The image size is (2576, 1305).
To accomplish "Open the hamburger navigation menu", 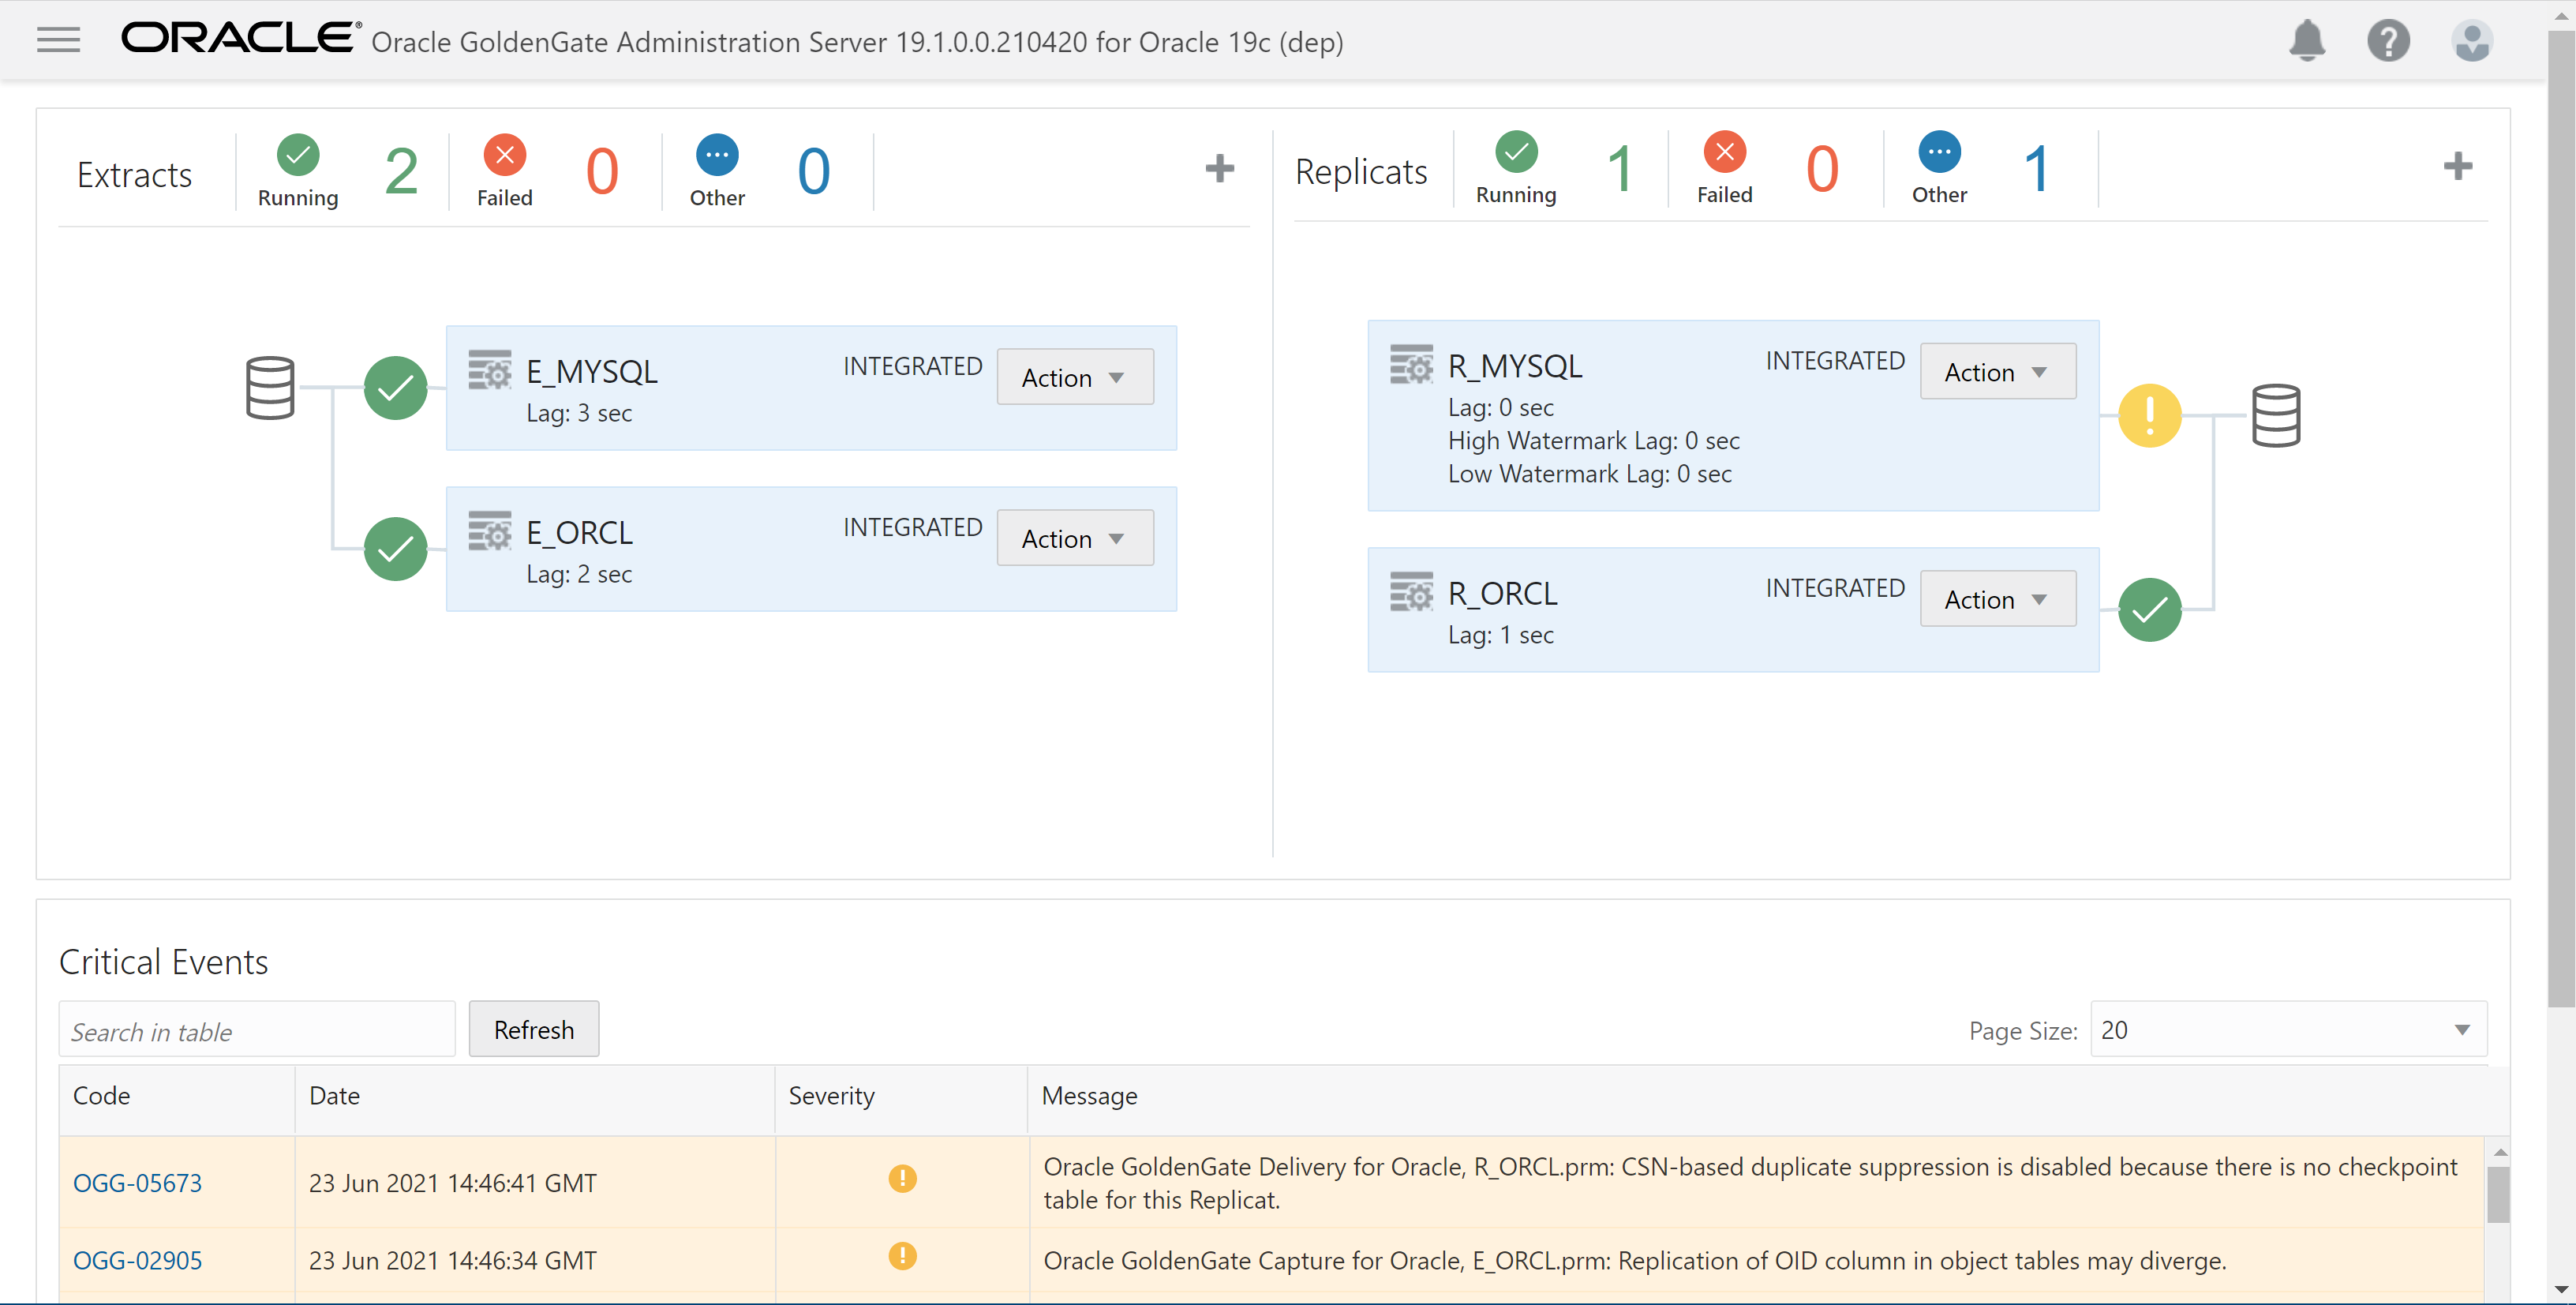I will click(x=58, y=40).
